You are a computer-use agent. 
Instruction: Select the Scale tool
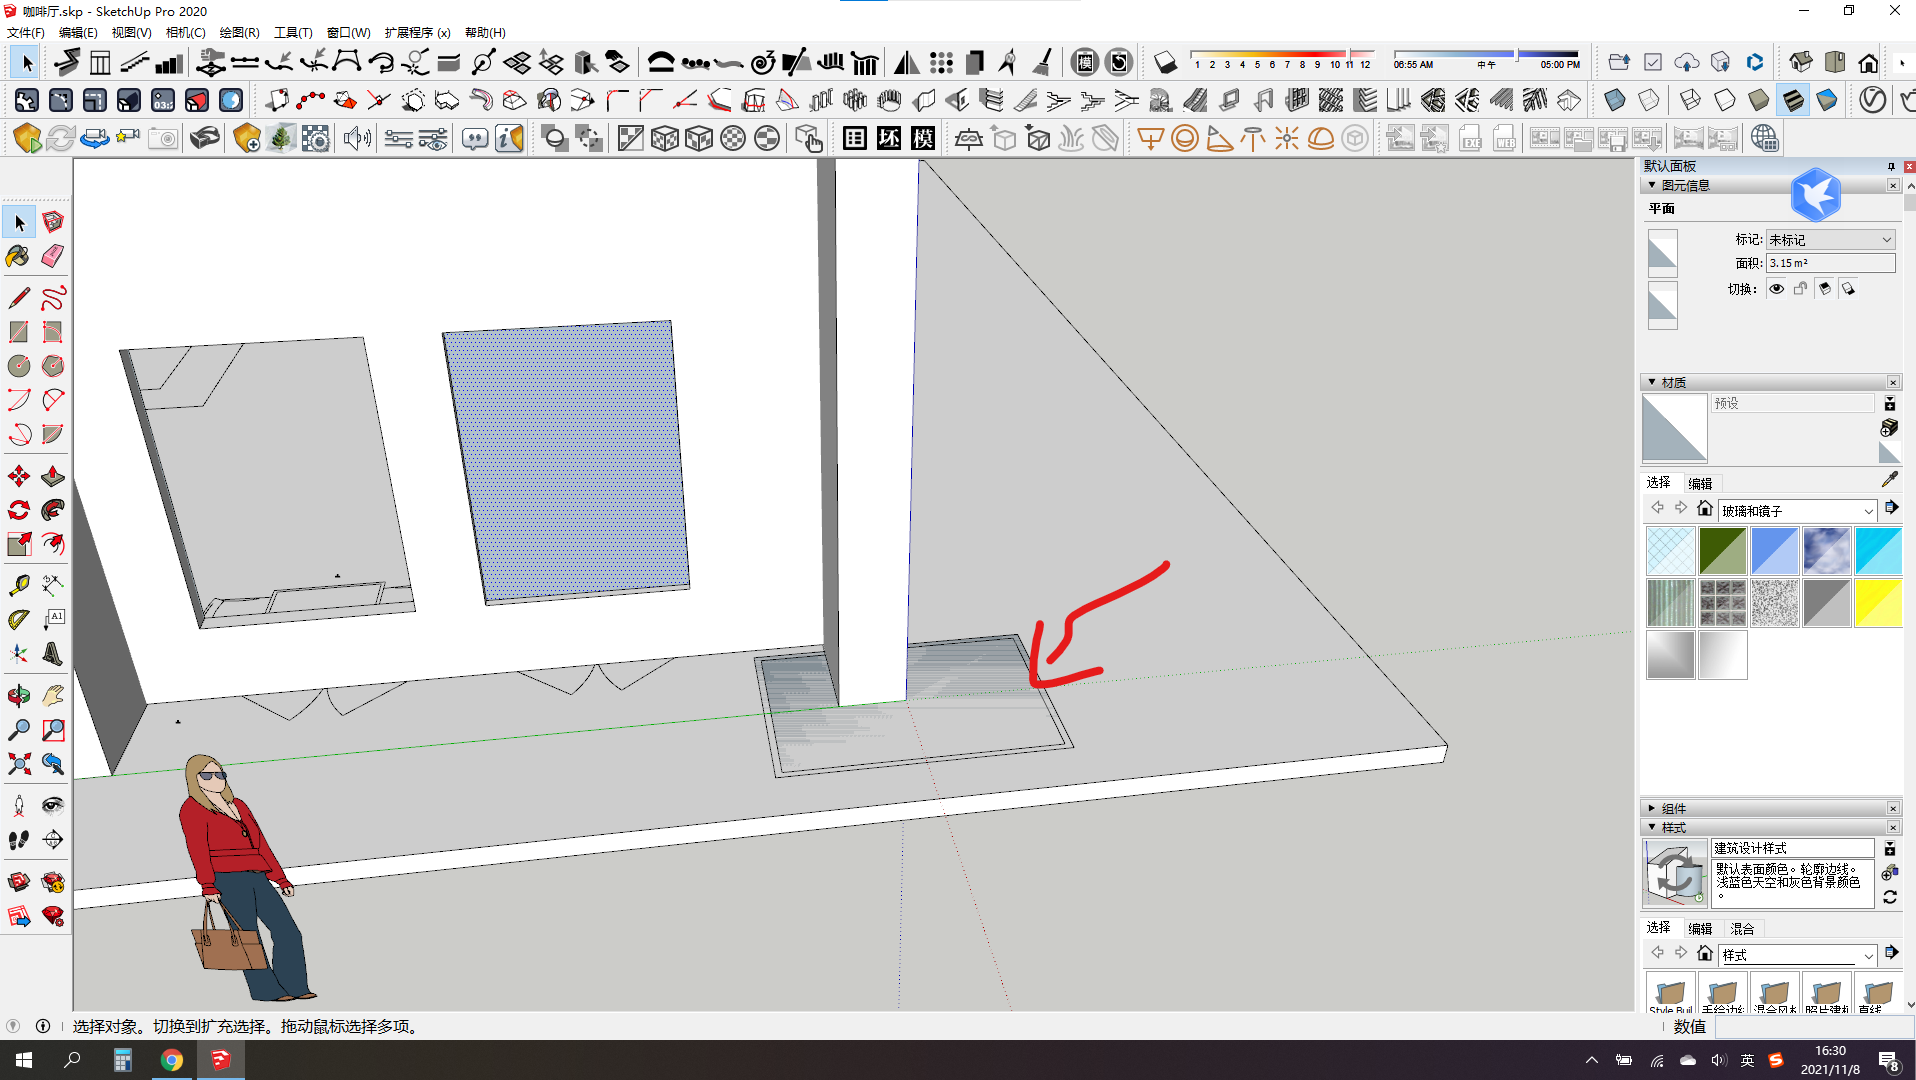[19, 544]
